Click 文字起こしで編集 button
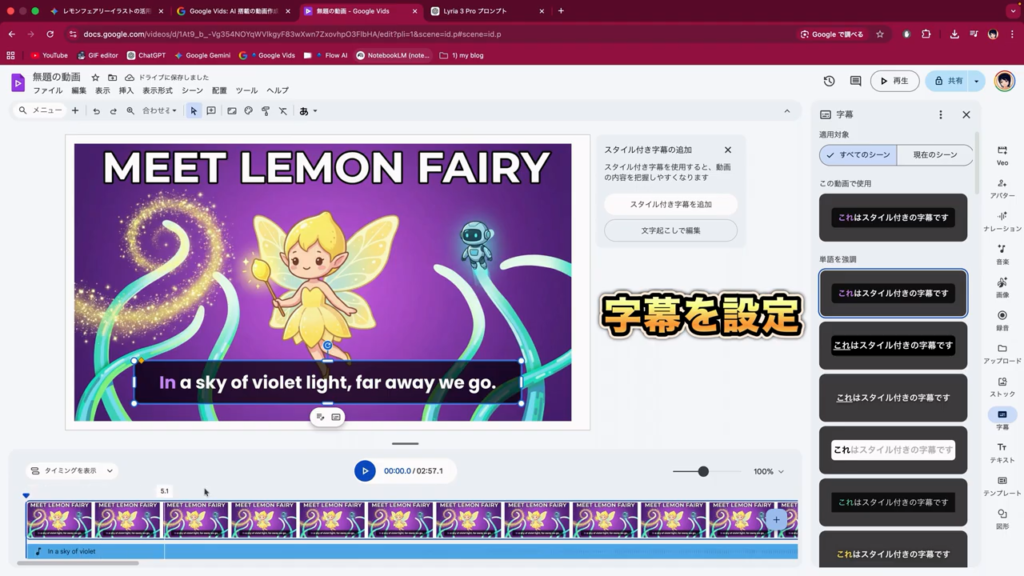The width and height of the screenshot is (1024, 576). (670, 230)
